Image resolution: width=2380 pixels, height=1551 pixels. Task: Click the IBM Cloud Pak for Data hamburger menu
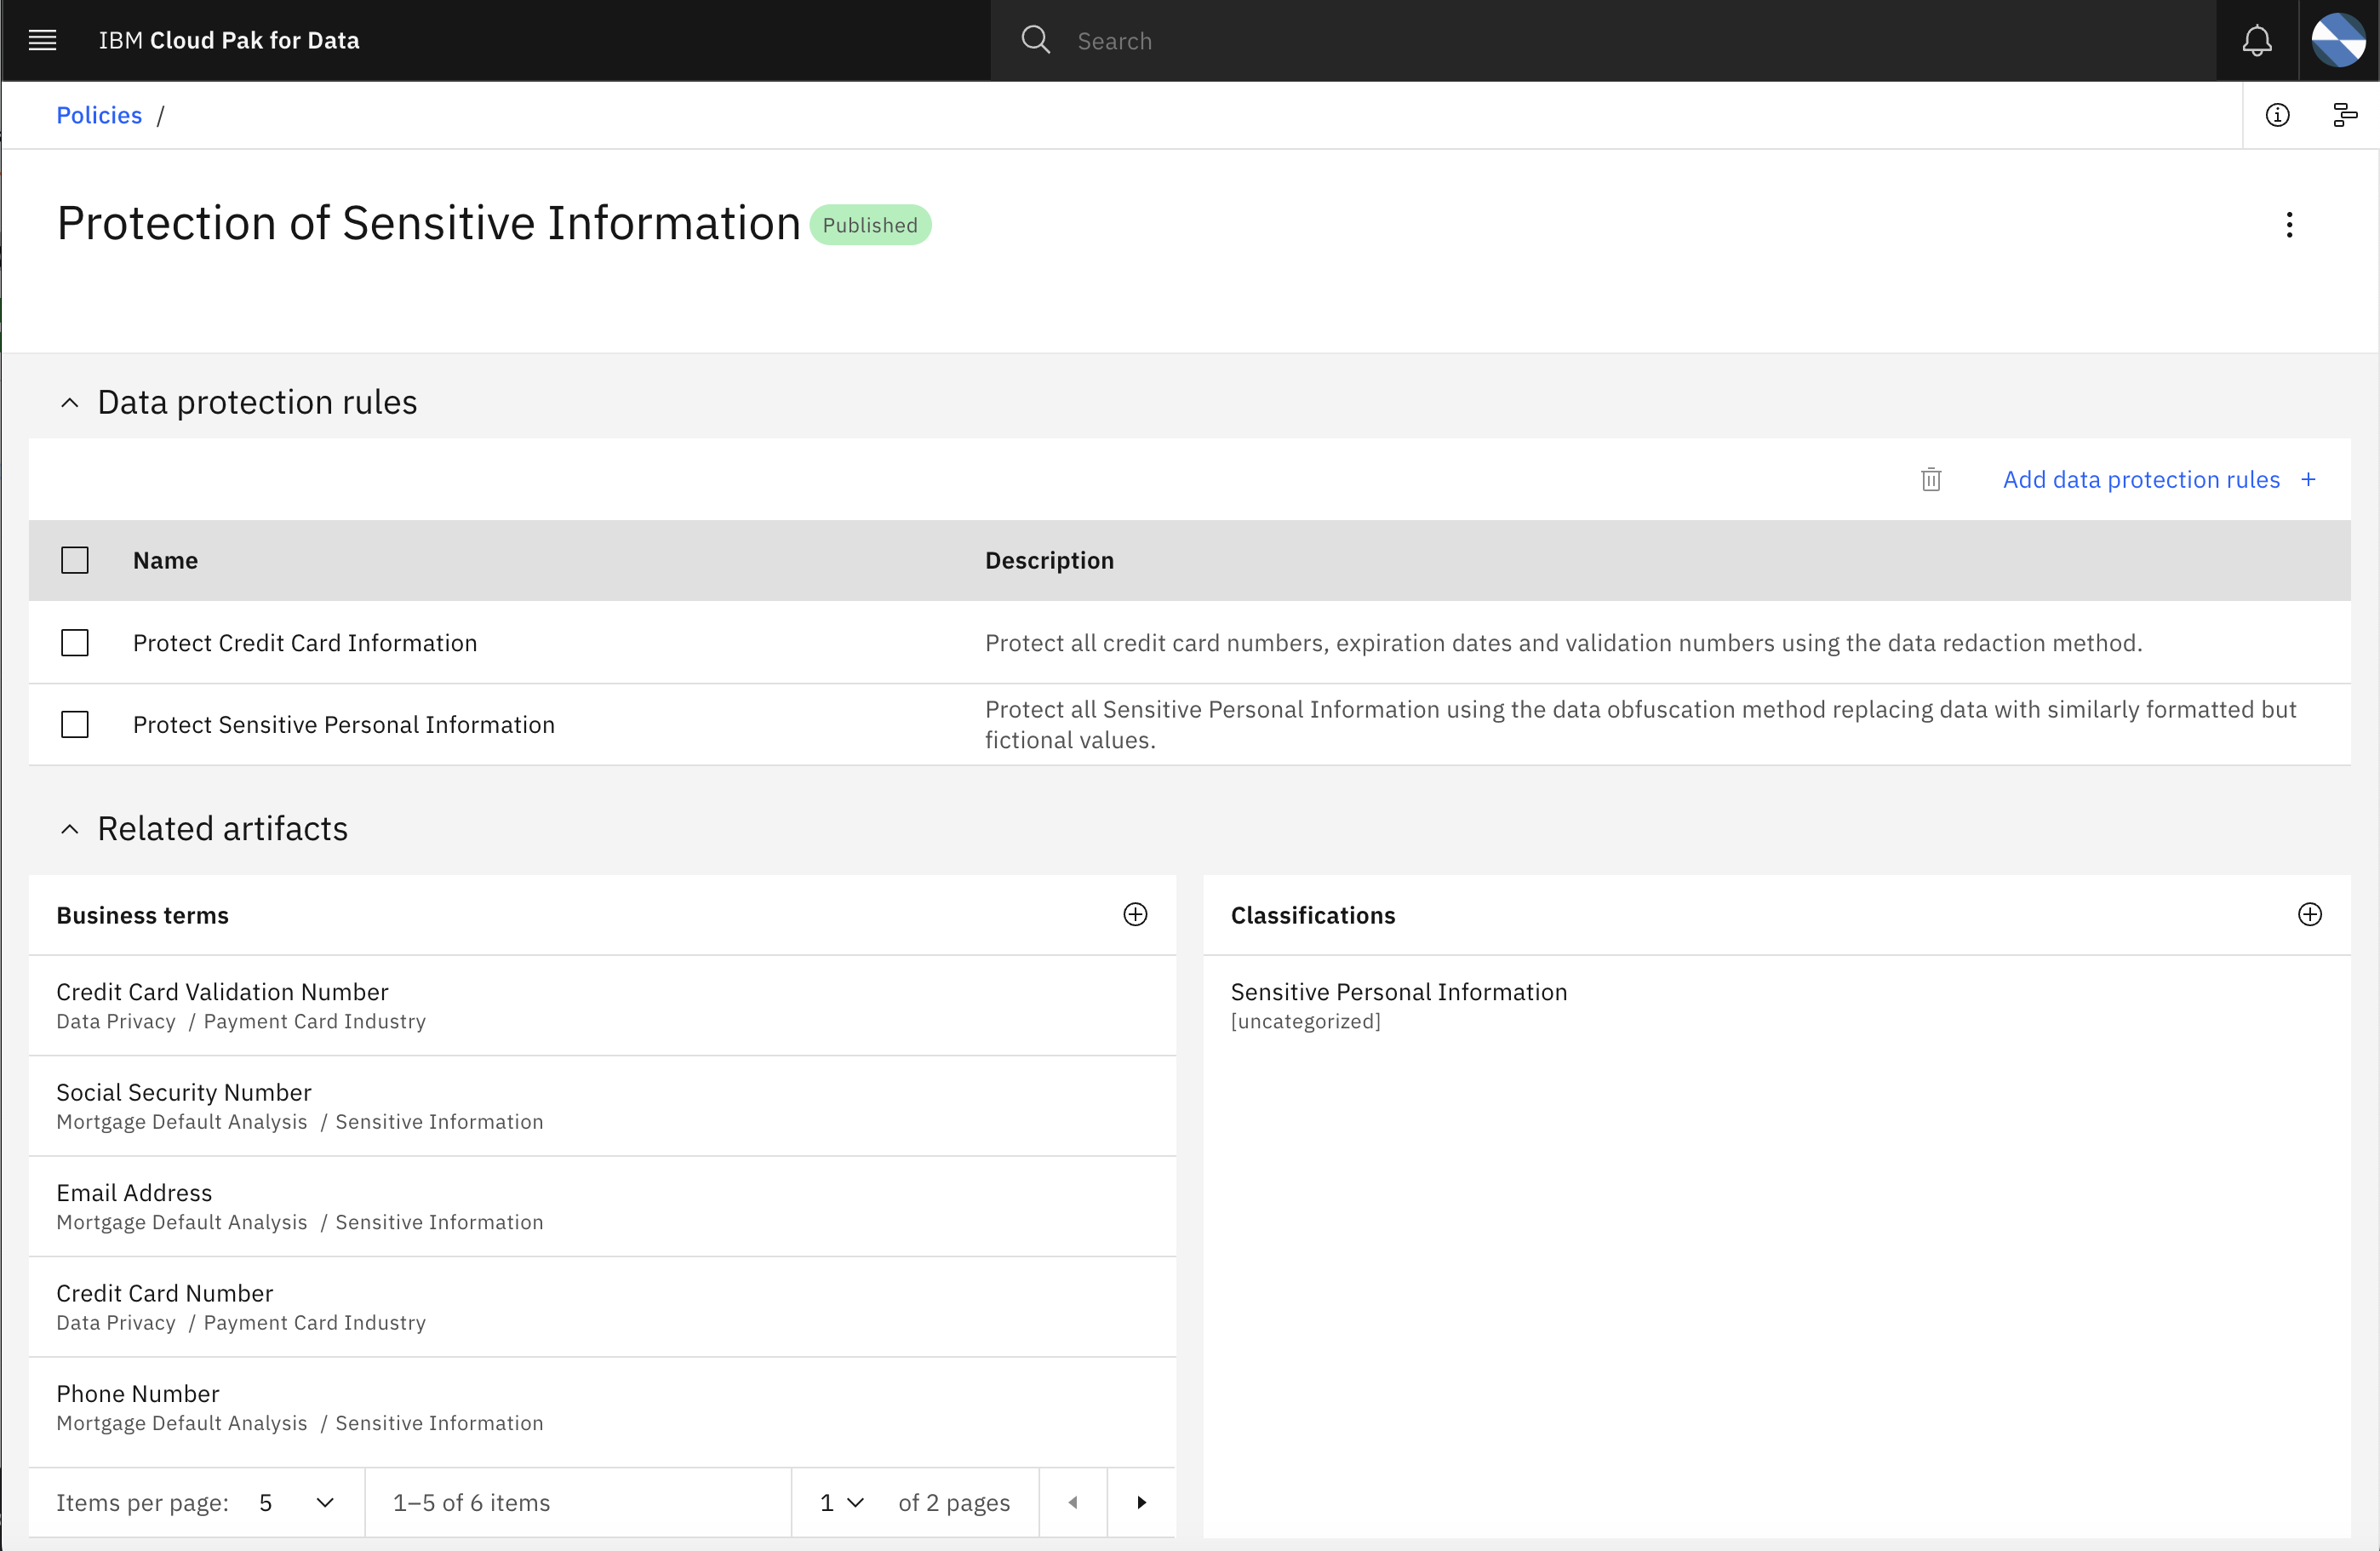[x=42, y=38]
